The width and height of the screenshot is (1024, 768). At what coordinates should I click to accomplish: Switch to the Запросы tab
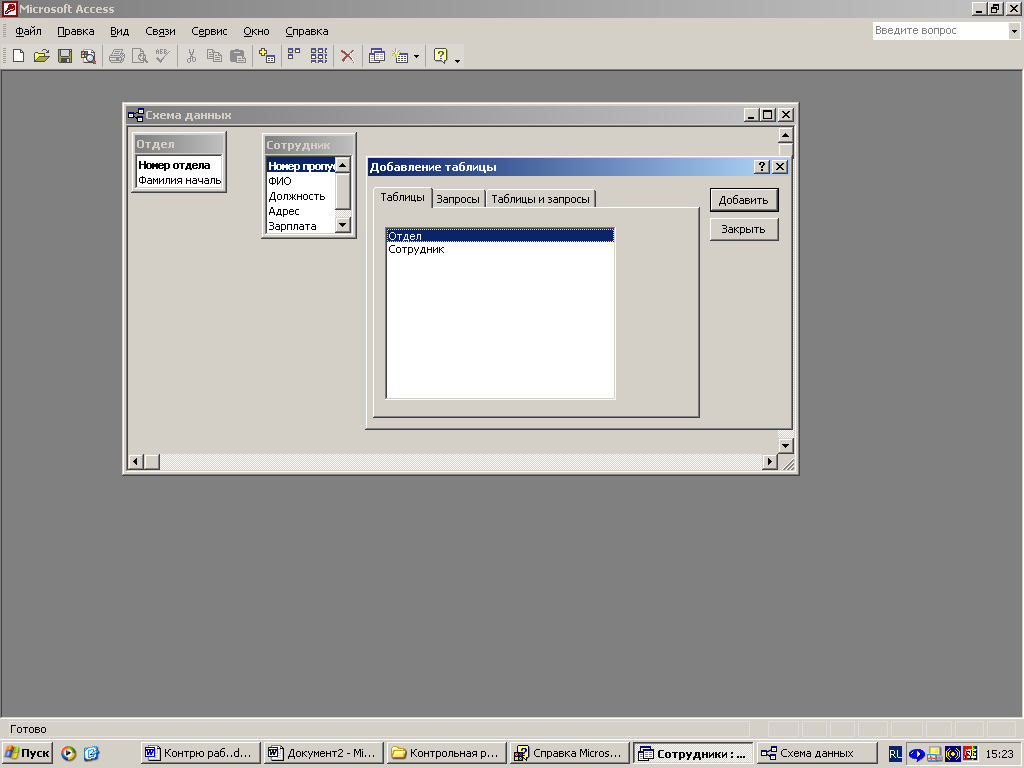(458, 199)
